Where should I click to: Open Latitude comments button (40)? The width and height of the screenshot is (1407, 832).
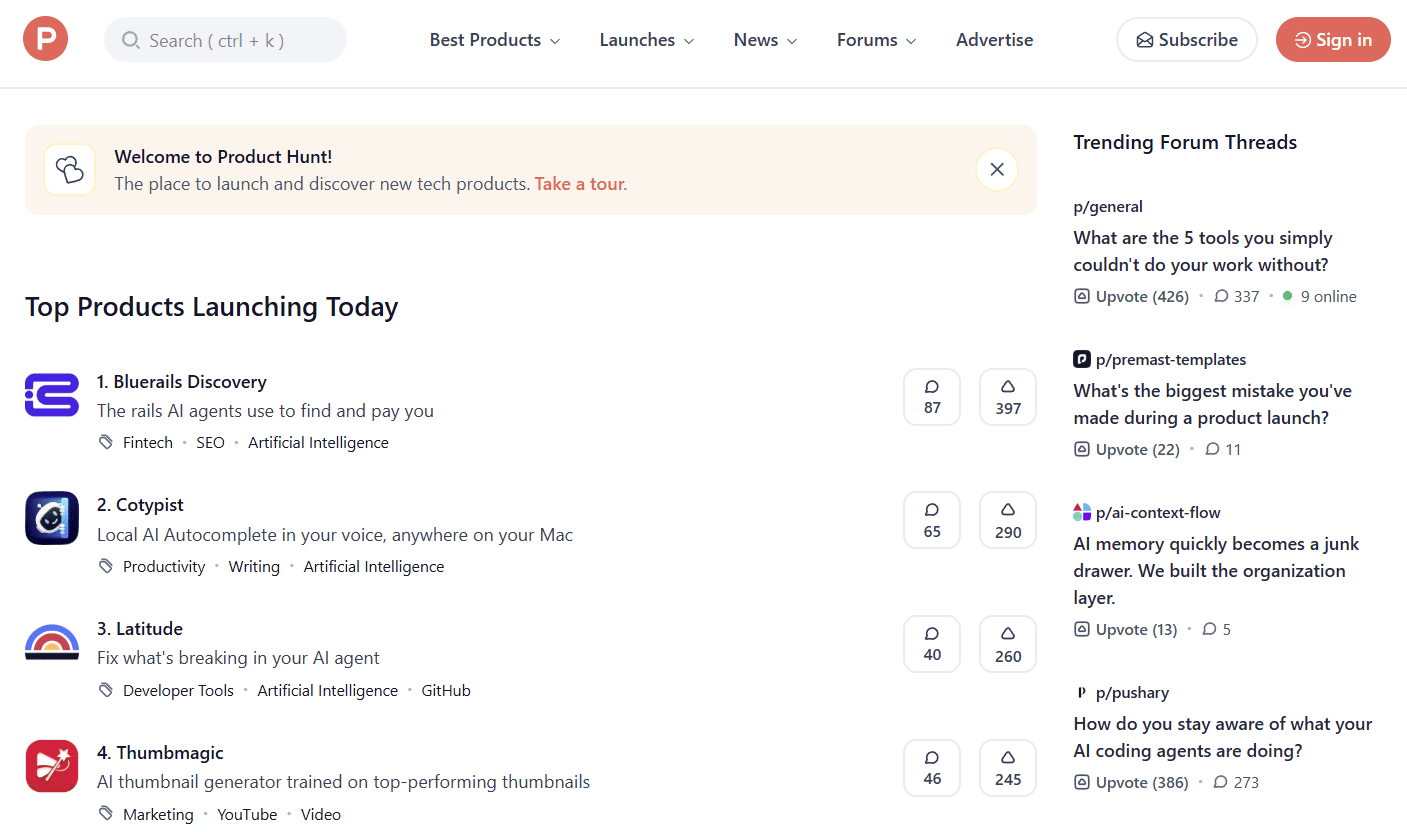pos(932,644)
